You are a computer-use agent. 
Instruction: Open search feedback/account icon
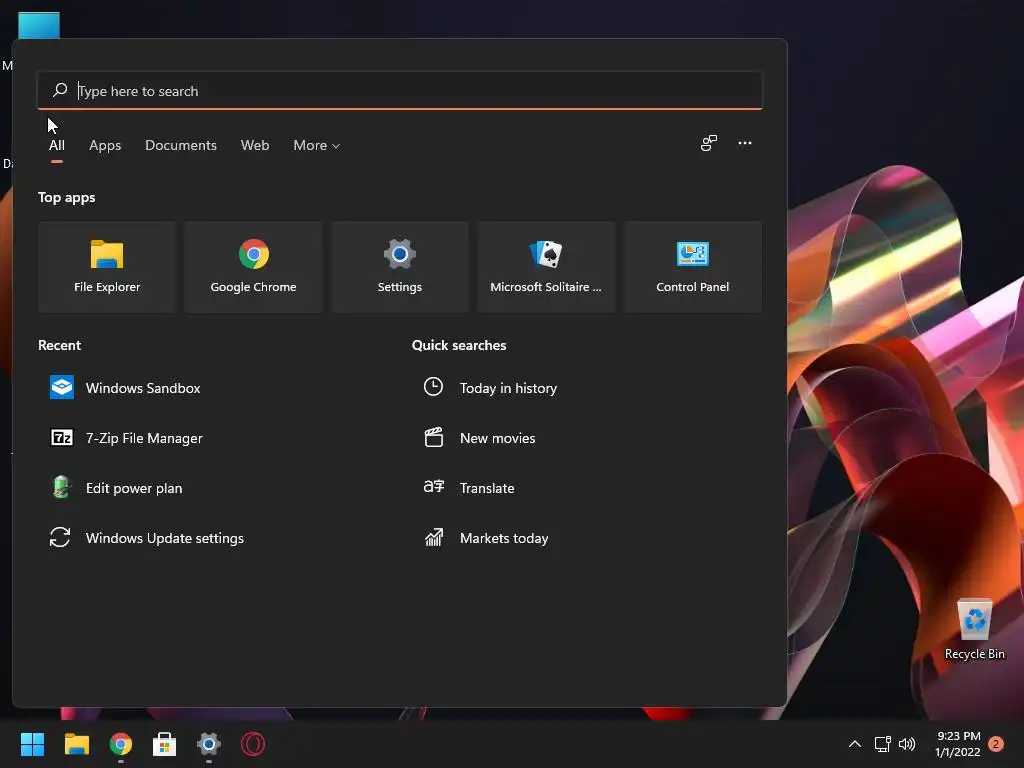tap(709, 143)
